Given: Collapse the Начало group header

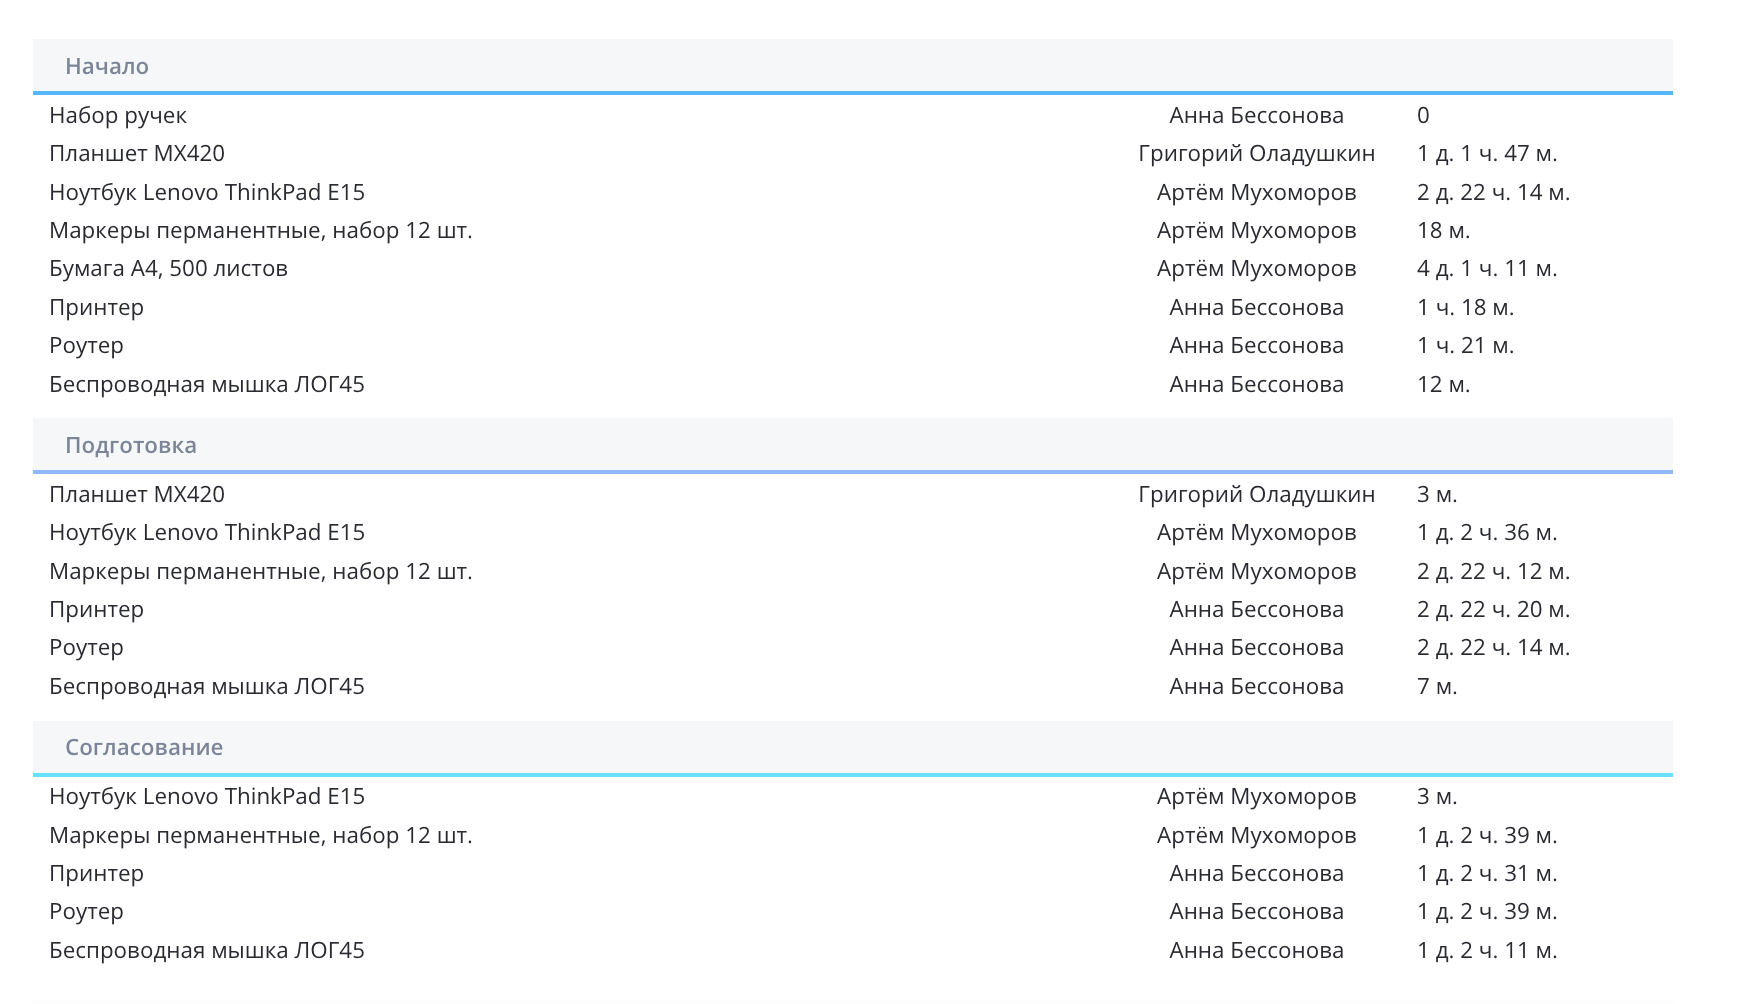Looking at the screenshot, I should click(107, 66).
